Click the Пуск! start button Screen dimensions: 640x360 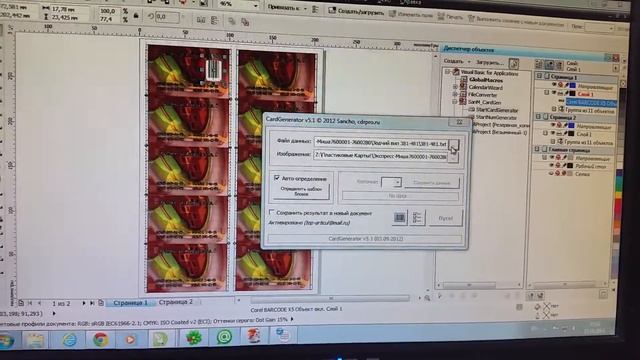(445, 218)
